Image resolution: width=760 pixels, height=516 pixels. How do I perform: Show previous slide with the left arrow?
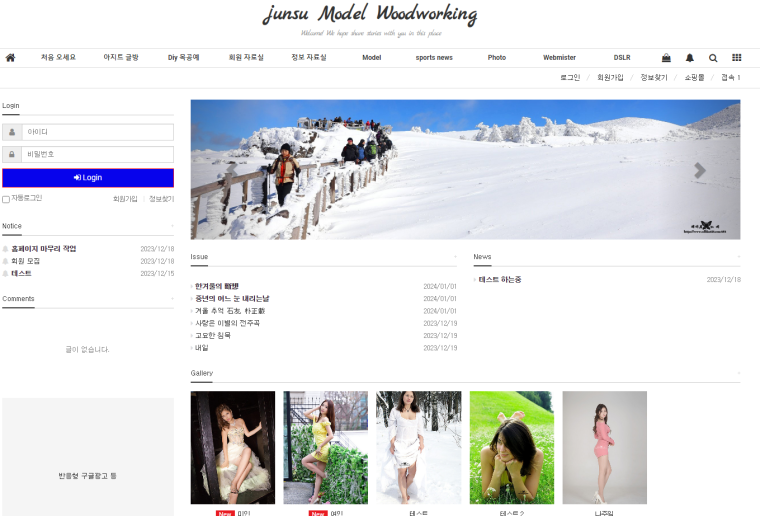click(x=232, y=170)
